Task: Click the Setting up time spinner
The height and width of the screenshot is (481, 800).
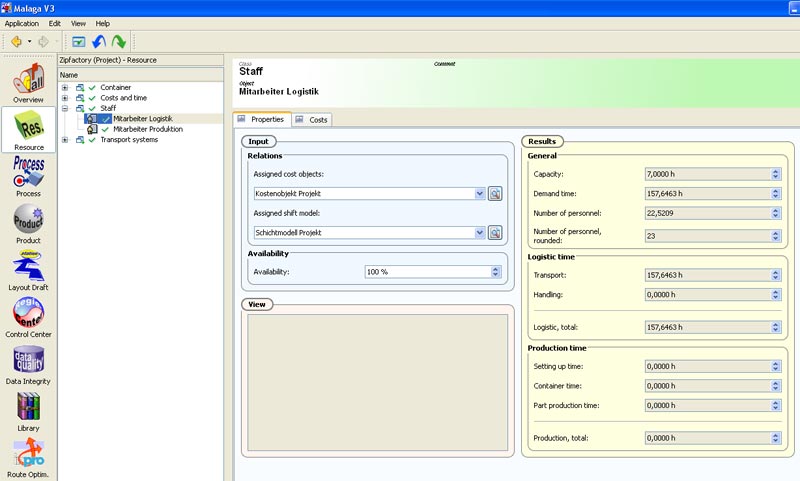Action: [776, 366]
